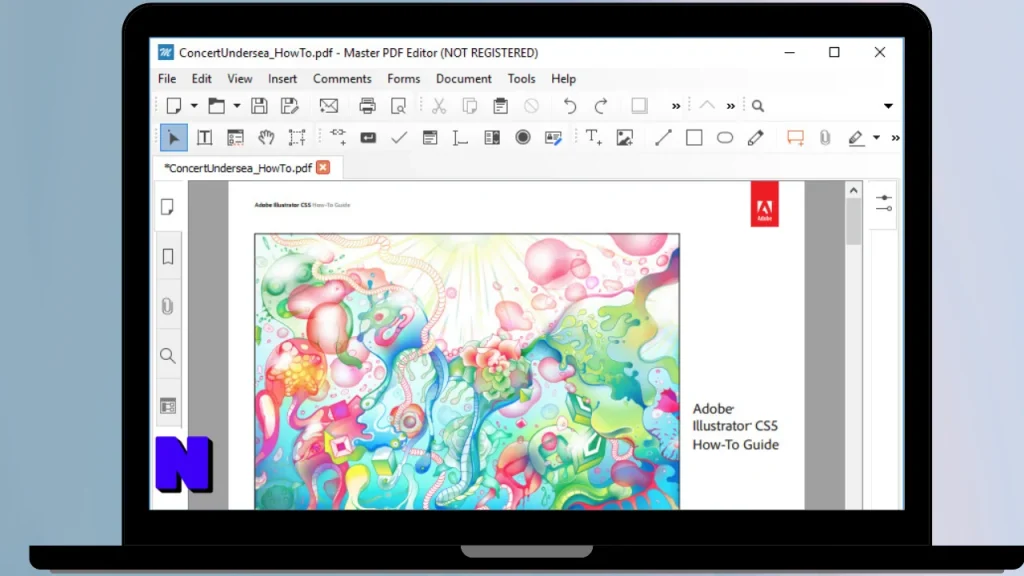The width and height of the screenshot is (1024, 576).
Task: Select the Select Text tool
Action: (x=297, y=138)
